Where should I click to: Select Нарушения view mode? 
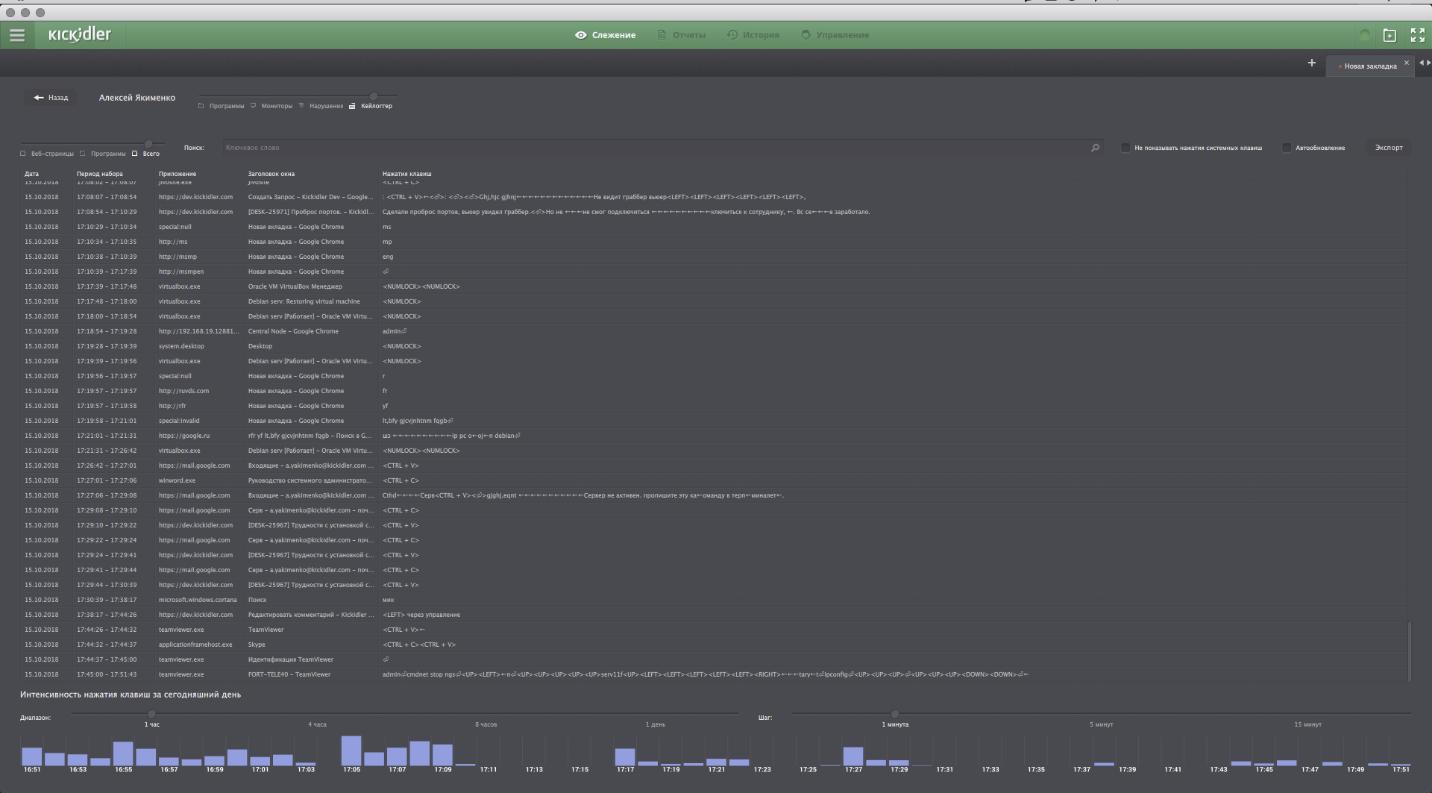click(321, 105)
